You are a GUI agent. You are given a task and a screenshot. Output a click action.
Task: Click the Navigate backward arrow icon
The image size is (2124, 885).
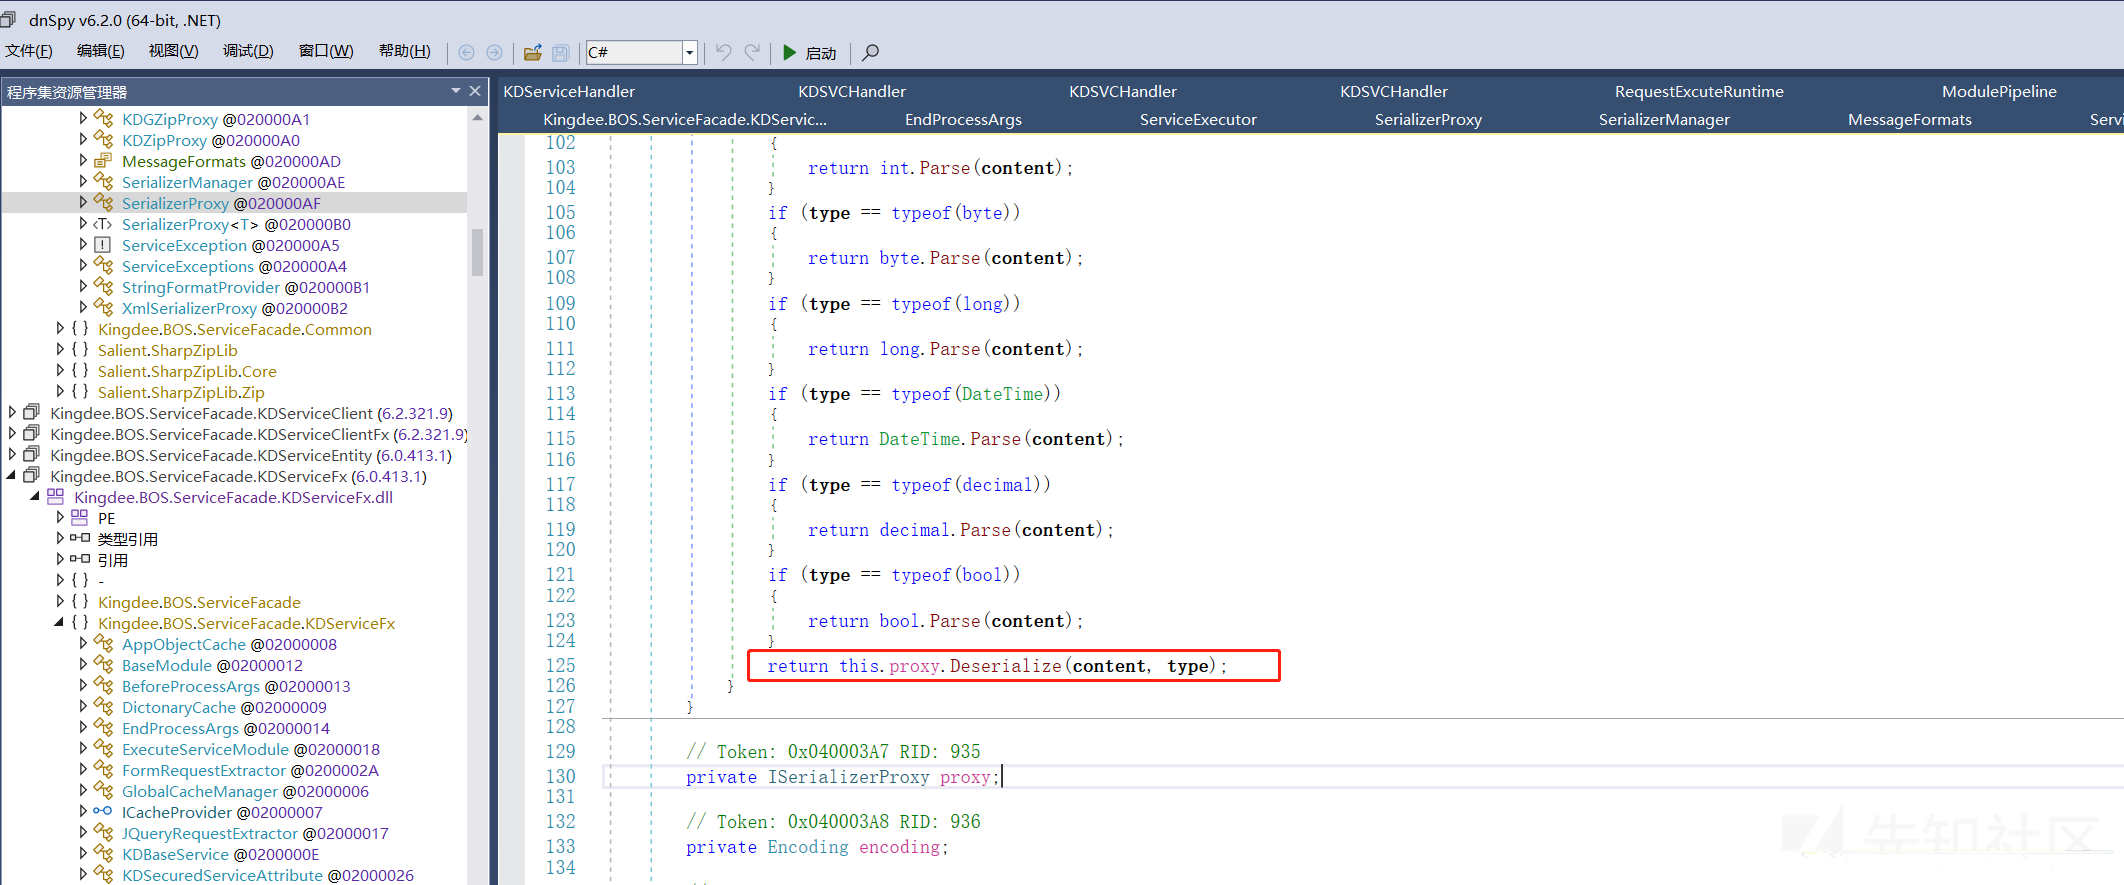466,52
